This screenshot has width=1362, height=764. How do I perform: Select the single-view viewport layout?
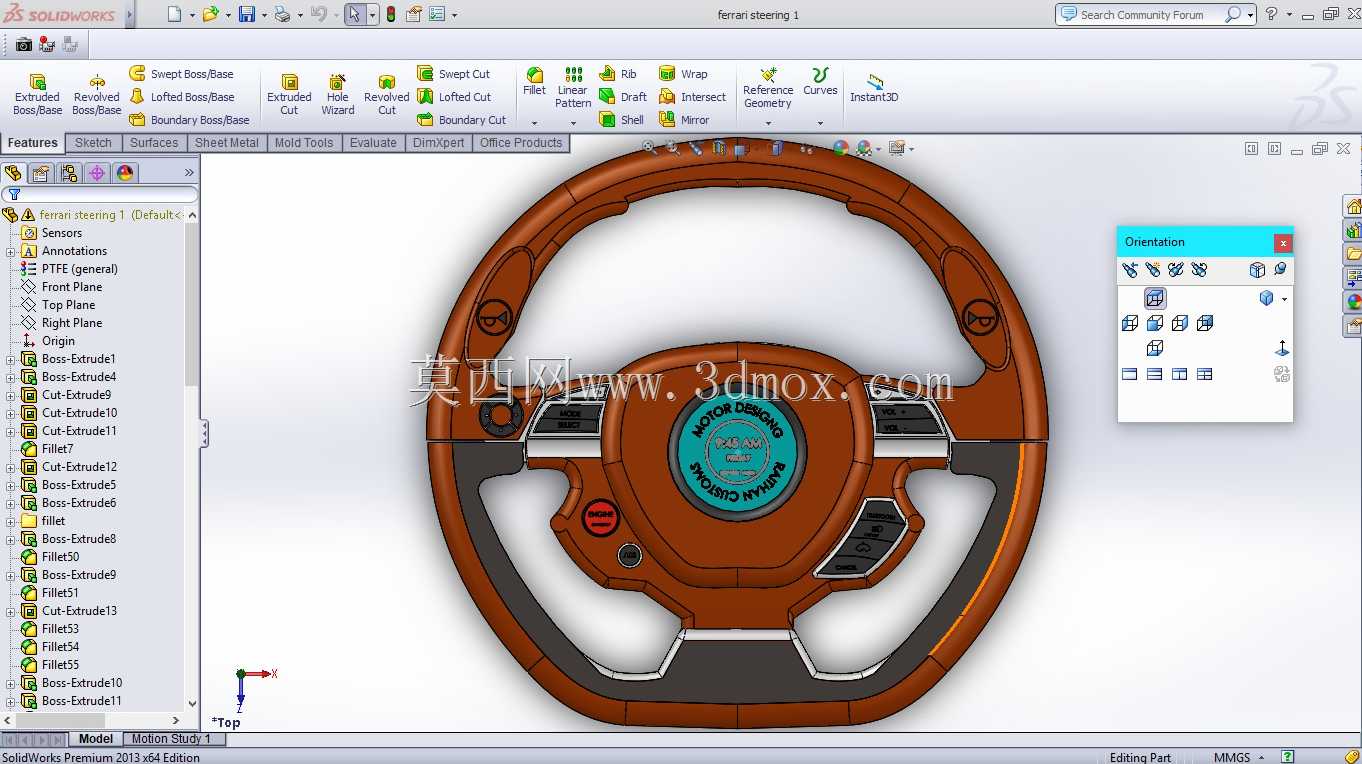1130,374
